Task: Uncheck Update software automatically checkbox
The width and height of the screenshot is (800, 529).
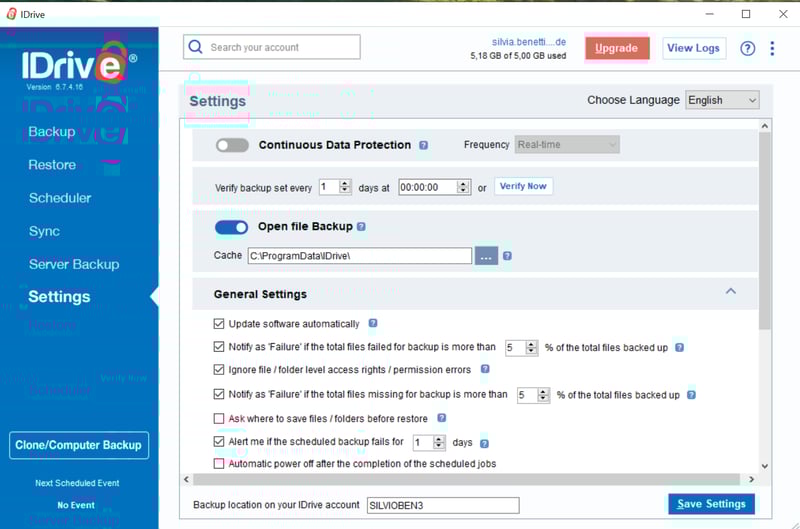Action: (x=219, y=324)
